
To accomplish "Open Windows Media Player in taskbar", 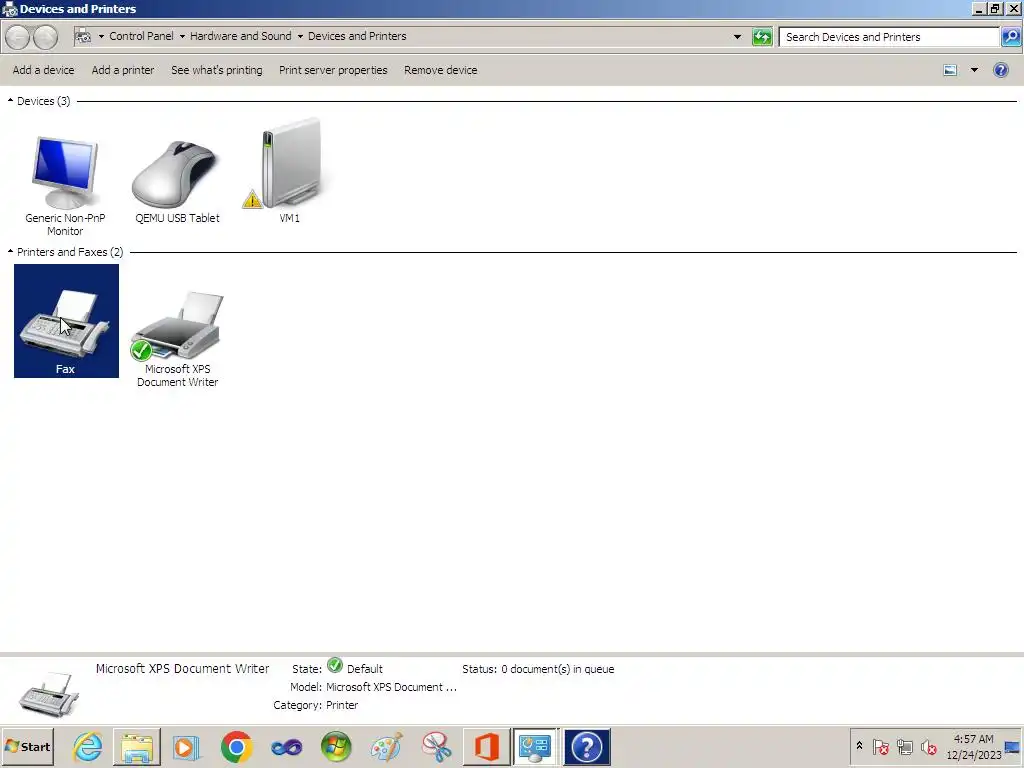I will pos(186,746).
